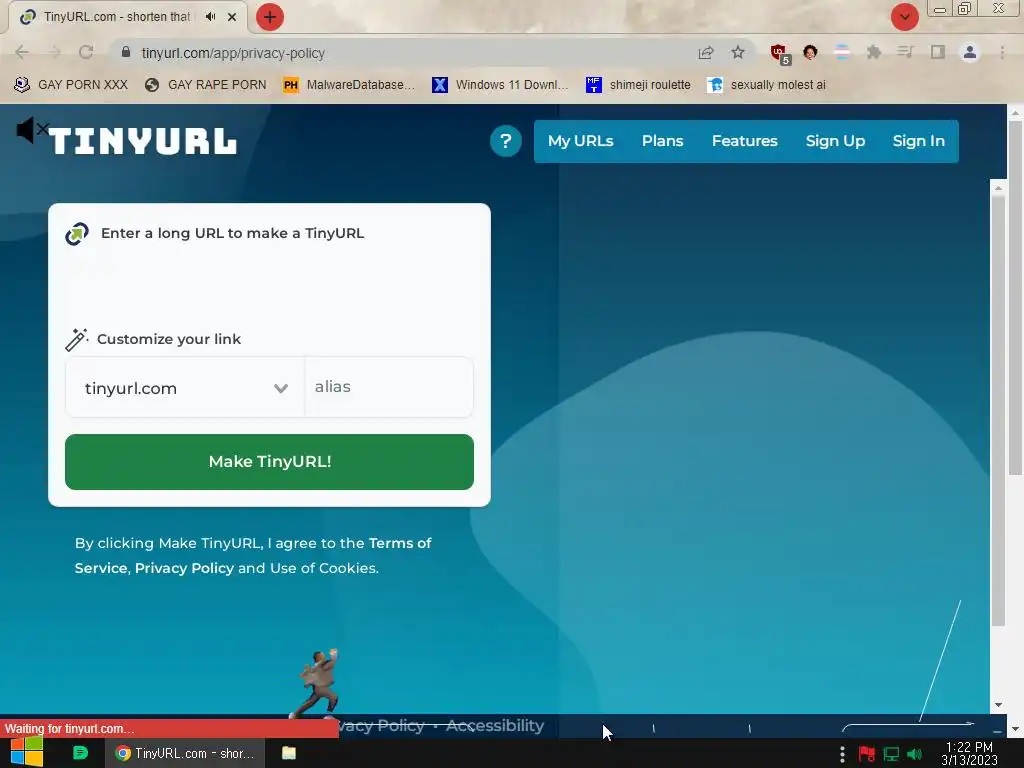
Task: Click the magic wand customize icon
Action: tap(76, 340)
